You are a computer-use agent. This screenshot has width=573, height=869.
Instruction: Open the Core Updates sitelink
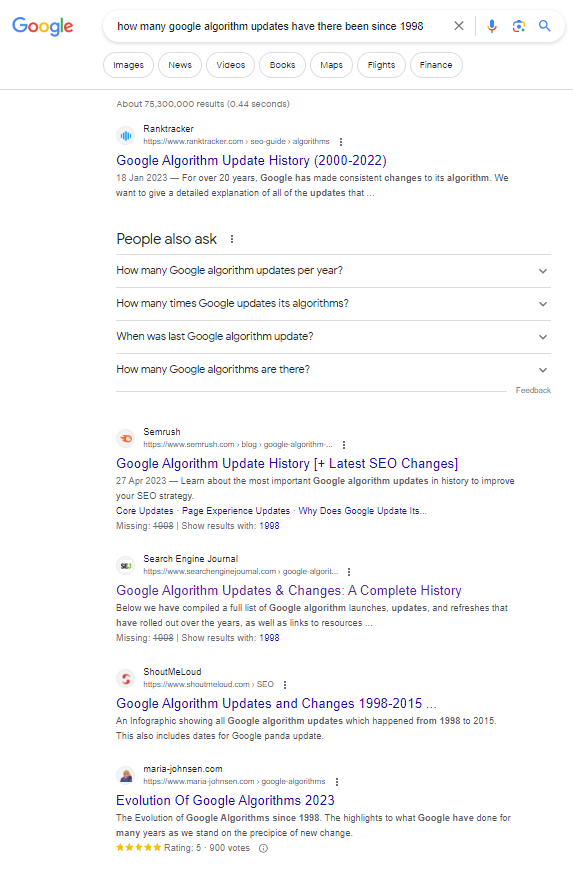pos(145,510)
